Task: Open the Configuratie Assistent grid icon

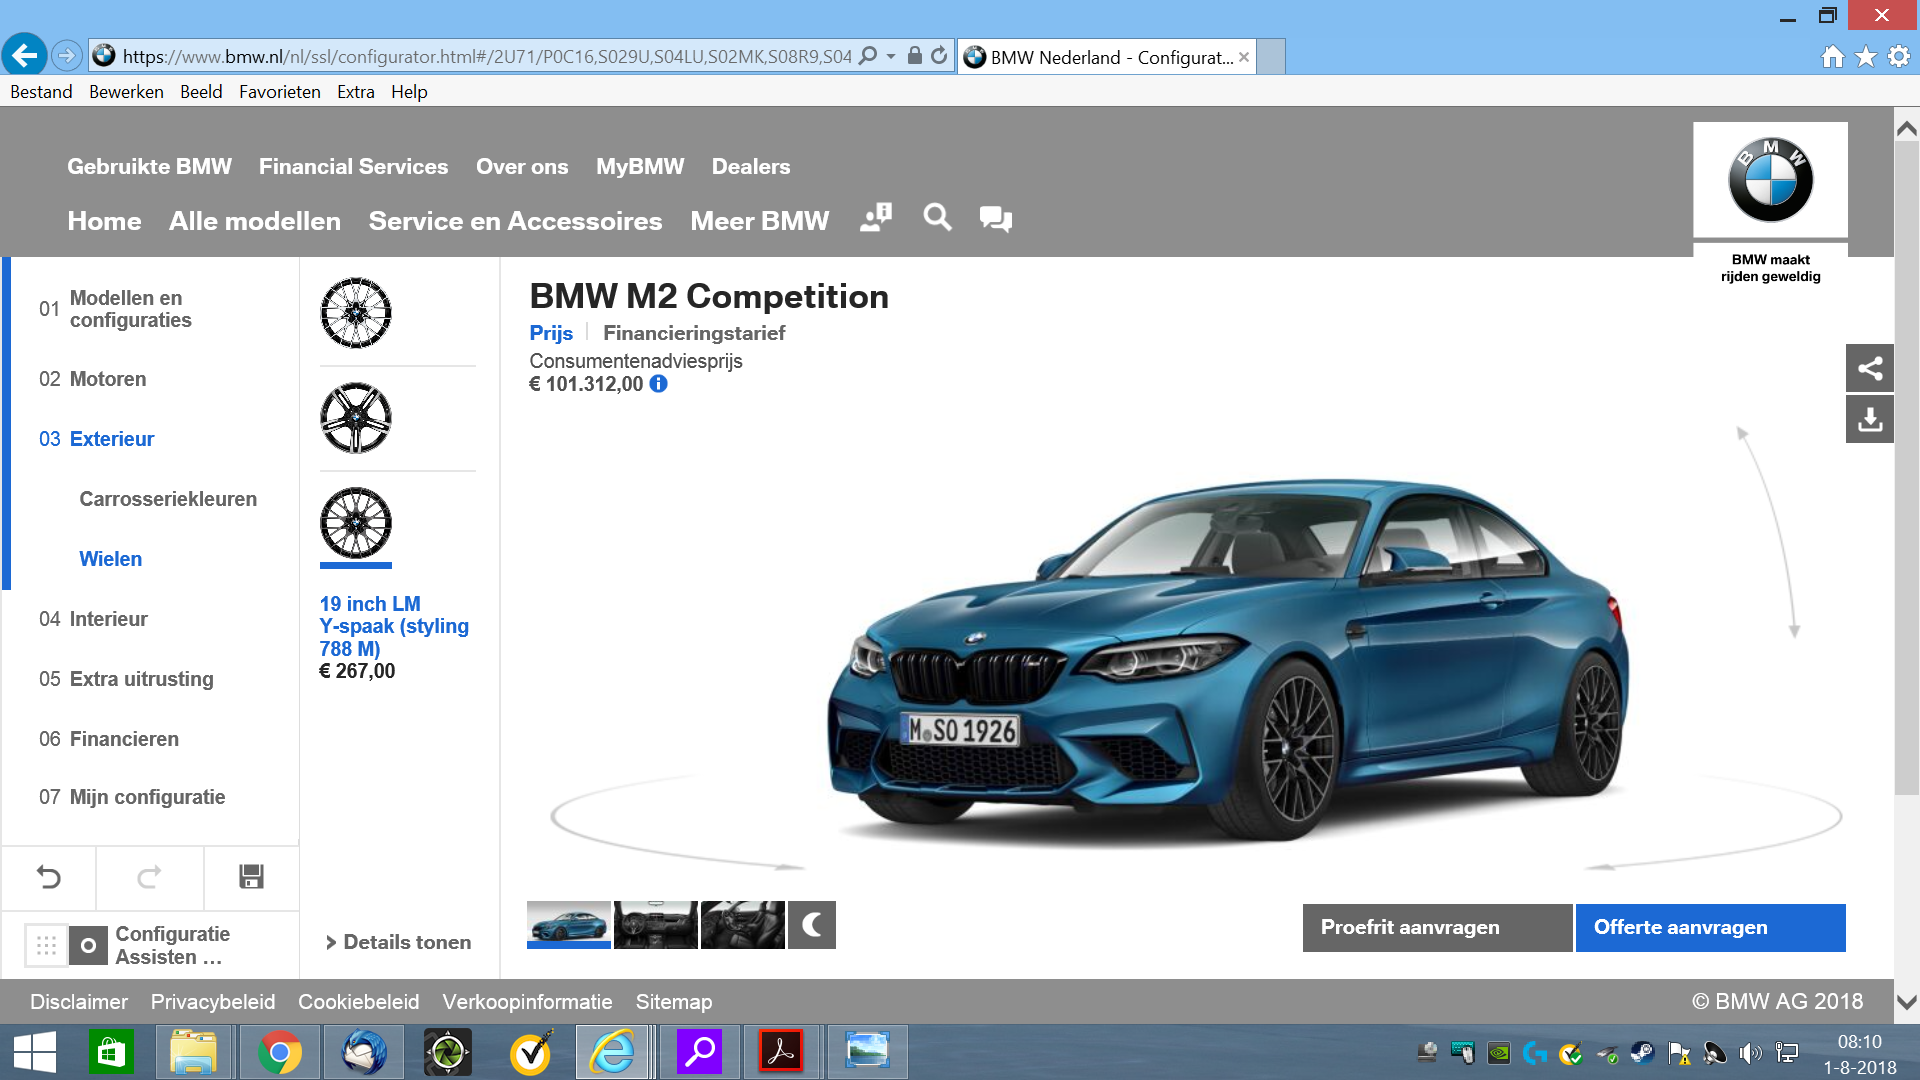Action: (x=46, y=945)
